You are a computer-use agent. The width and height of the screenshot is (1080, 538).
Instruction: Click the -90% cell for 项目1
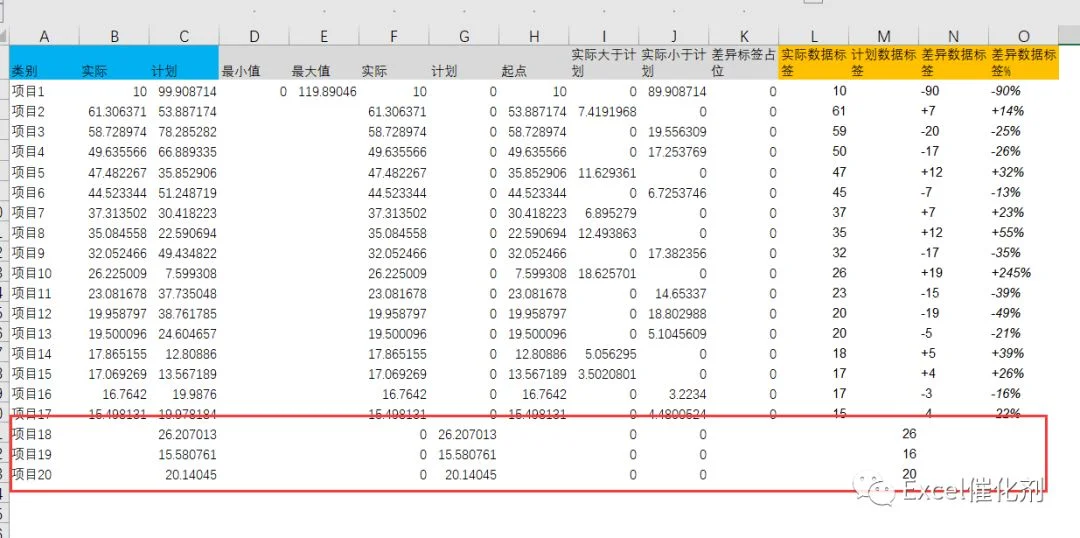pos(1024,91)
